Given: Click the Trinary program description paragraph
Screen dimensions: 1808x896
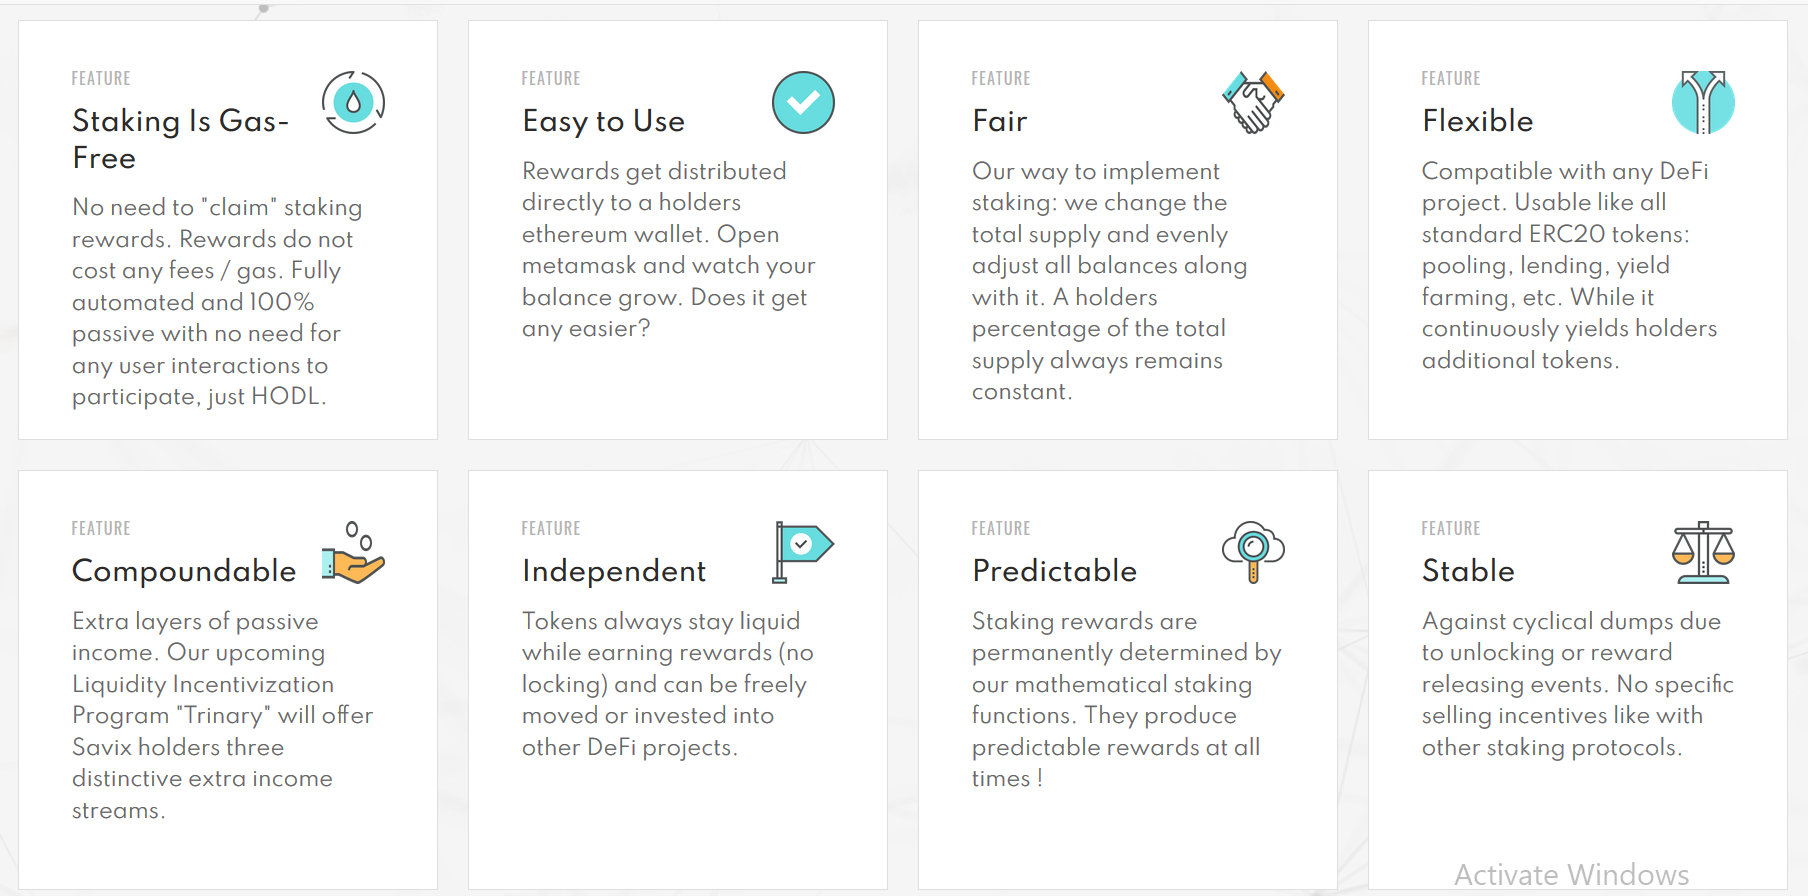Looking at the screenshot, I should tap(222, 715).
